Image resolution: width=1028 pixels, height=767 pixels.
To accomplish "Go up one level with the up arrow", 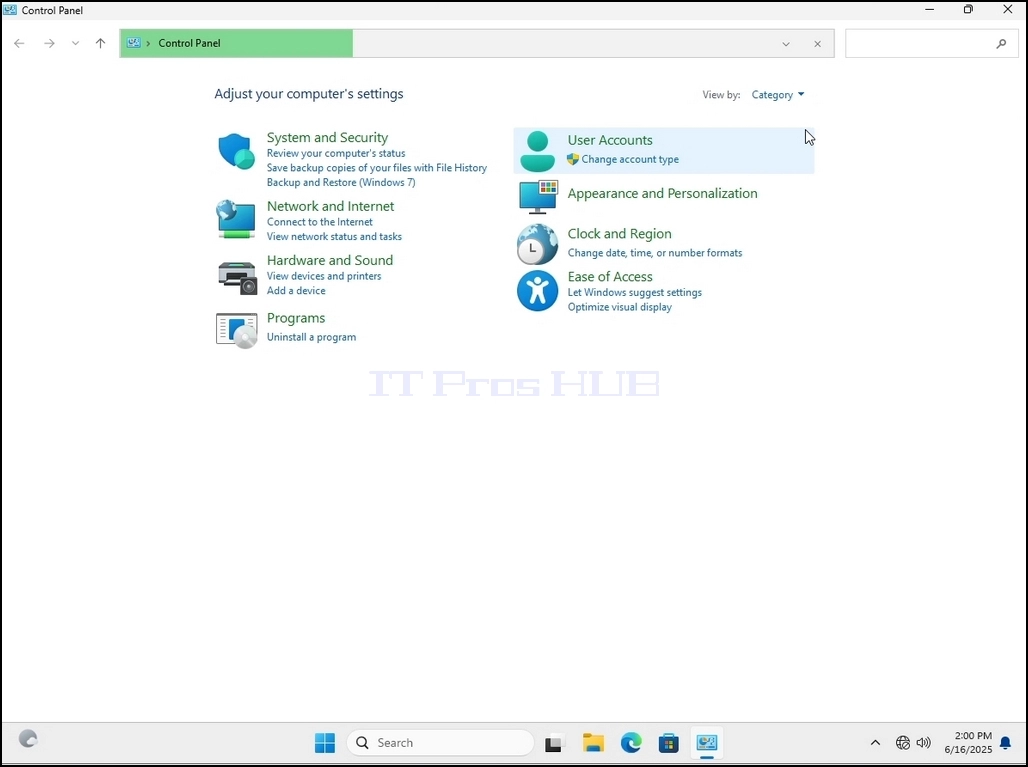I will point(100,43).
